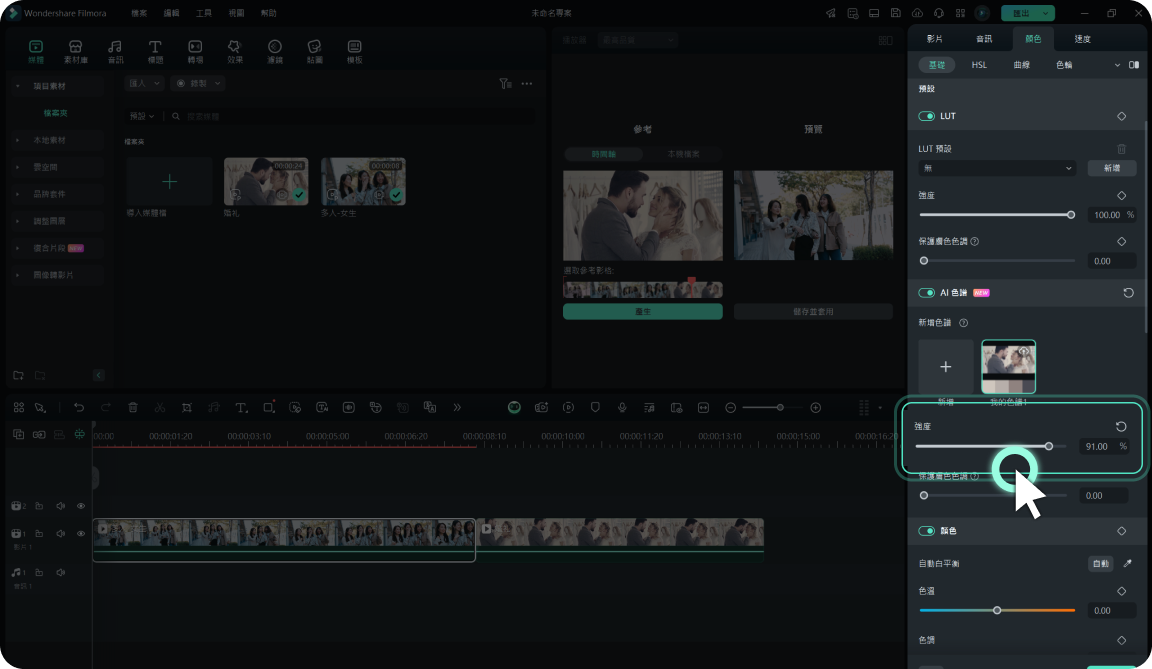
Task: Click the save project floppy icon
Action: point(896,13)
